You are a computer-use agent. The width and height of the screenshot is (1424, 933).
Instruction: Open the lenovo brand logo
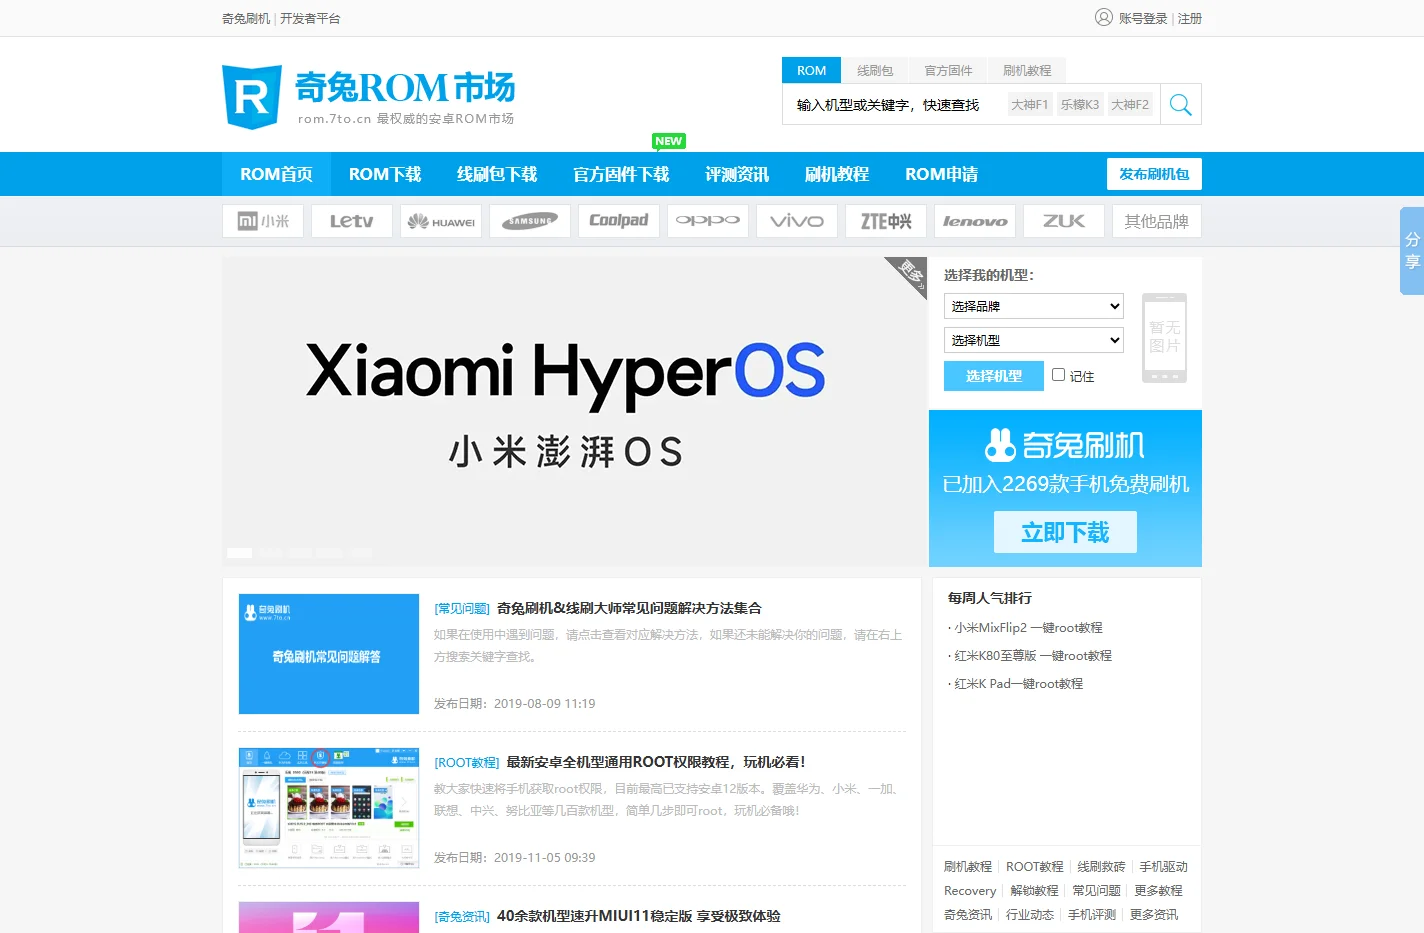(975, 221)
